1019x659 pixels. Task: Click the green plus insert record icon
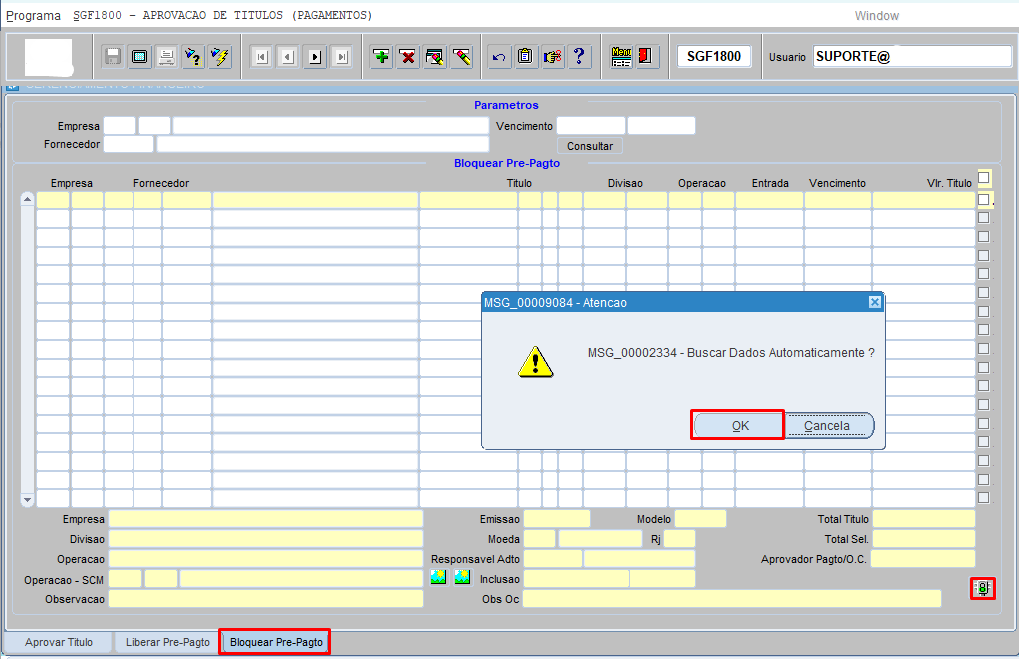point(381,57)
